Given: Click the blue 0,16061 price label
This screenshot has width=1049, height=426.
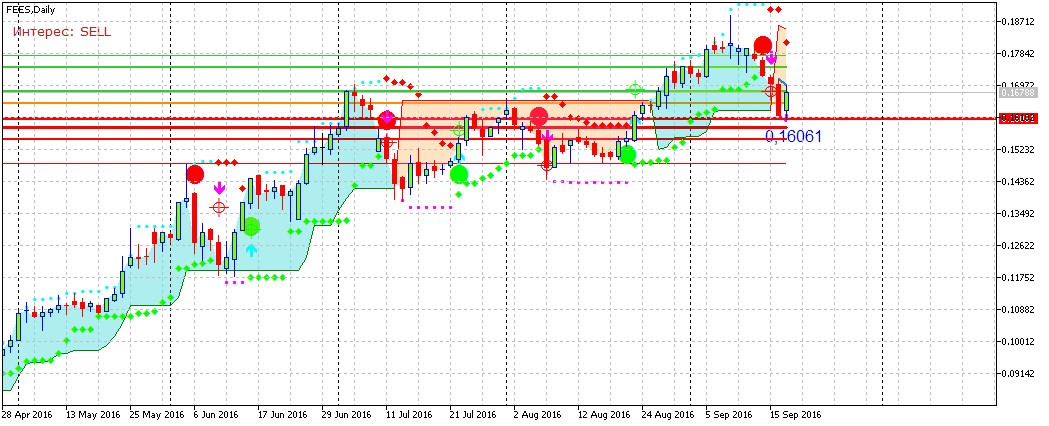Looking at the screenshot, I should 794,135.
